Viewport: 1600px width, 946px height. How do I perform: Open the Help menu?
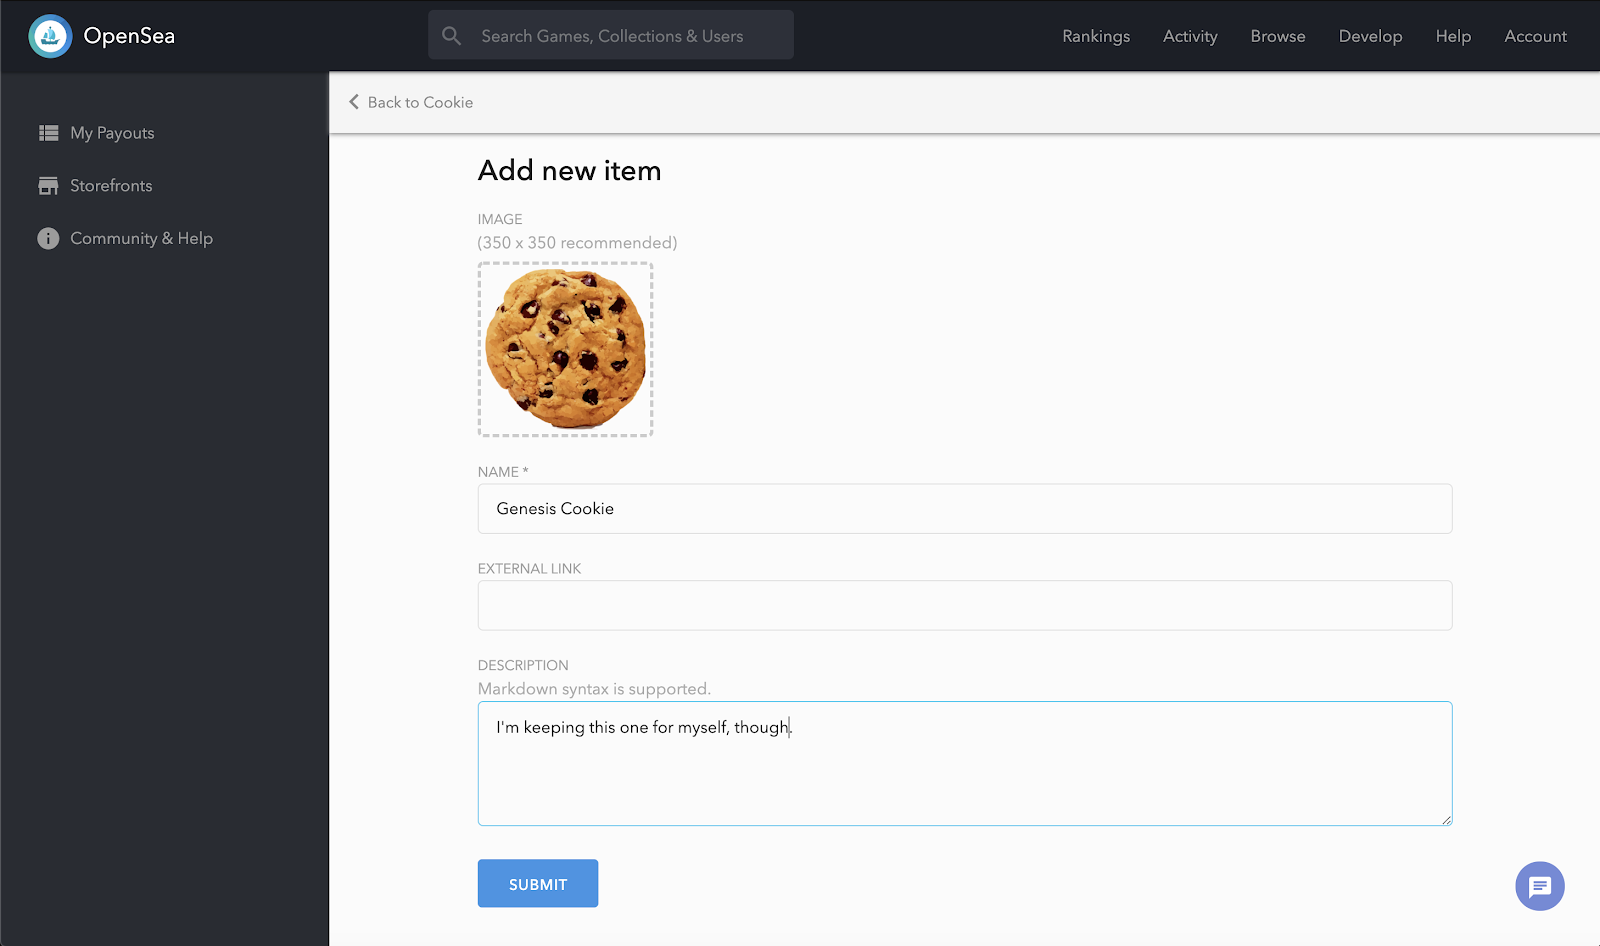point(1452,36)
